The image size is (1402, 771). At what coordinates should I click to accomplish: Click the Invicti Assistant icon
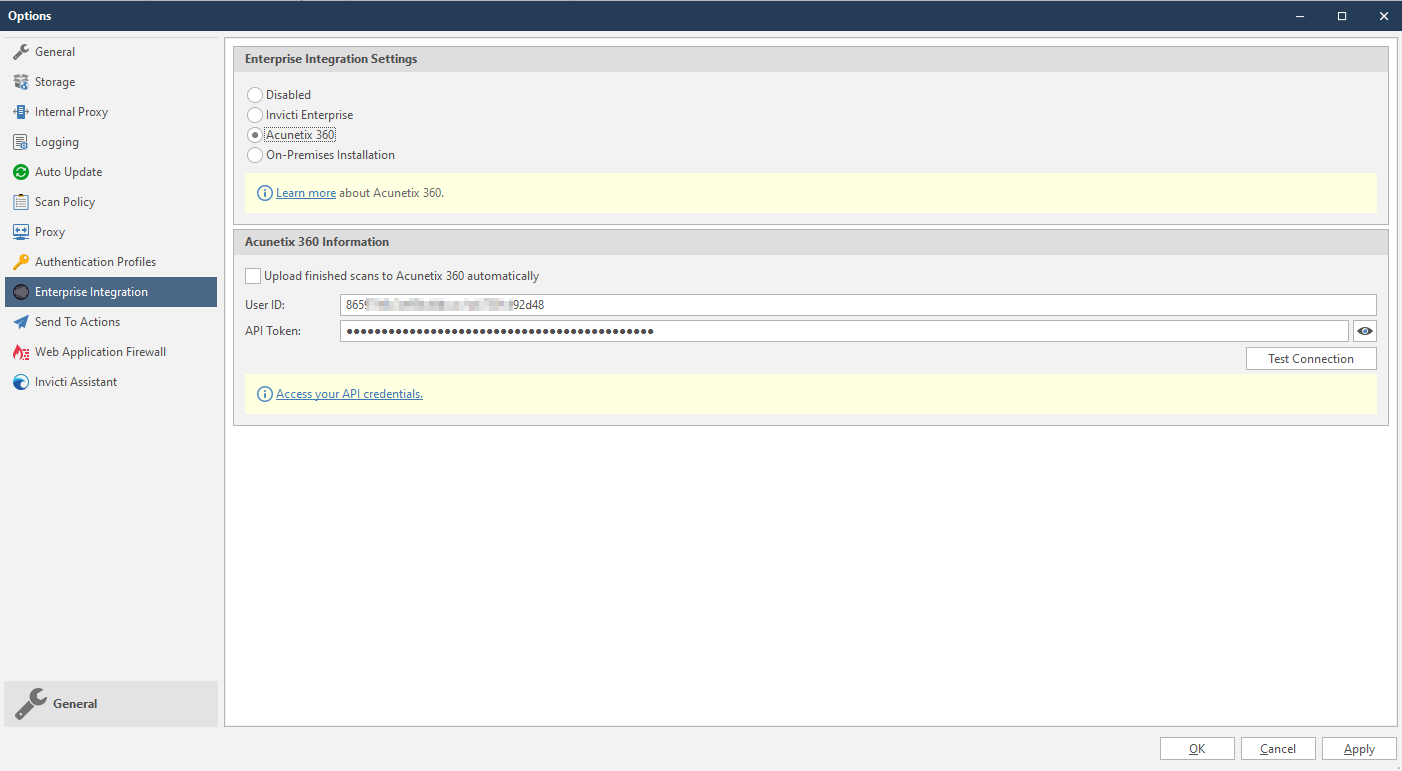pyautogui.click(x=20, y=382)
